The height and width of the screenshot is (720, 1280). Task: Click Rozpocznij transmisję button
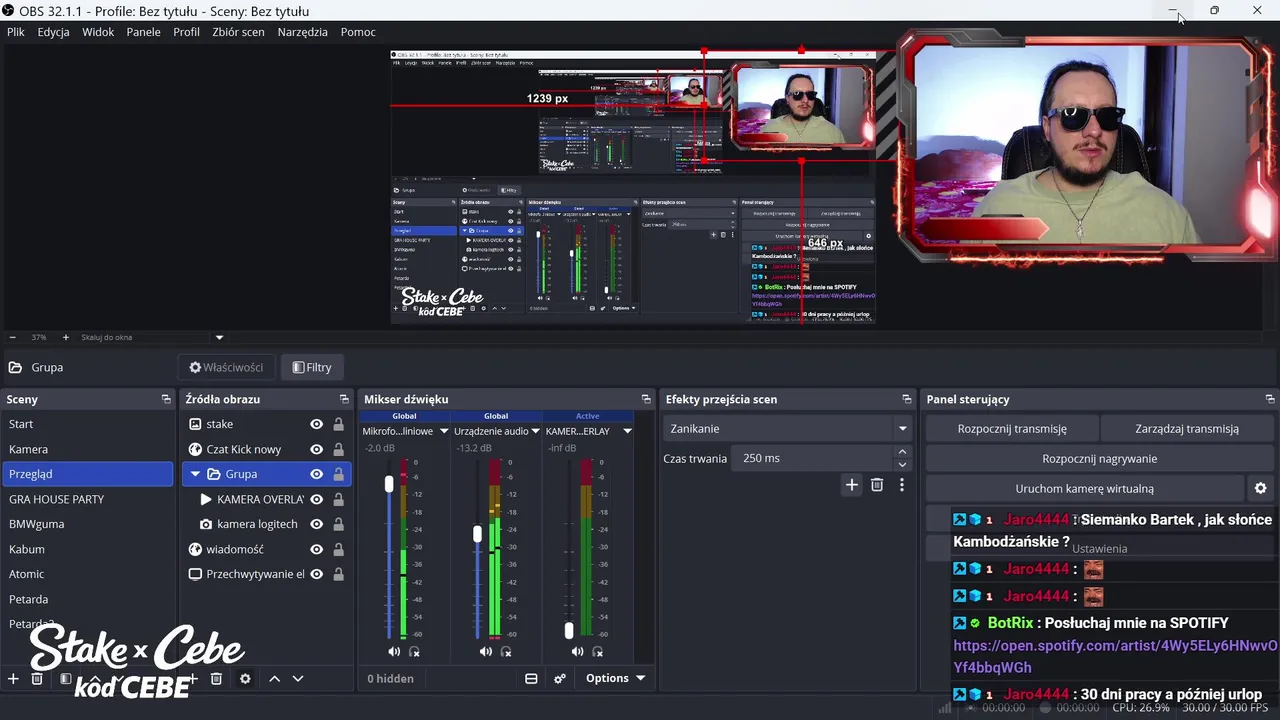coord(1012,428)
